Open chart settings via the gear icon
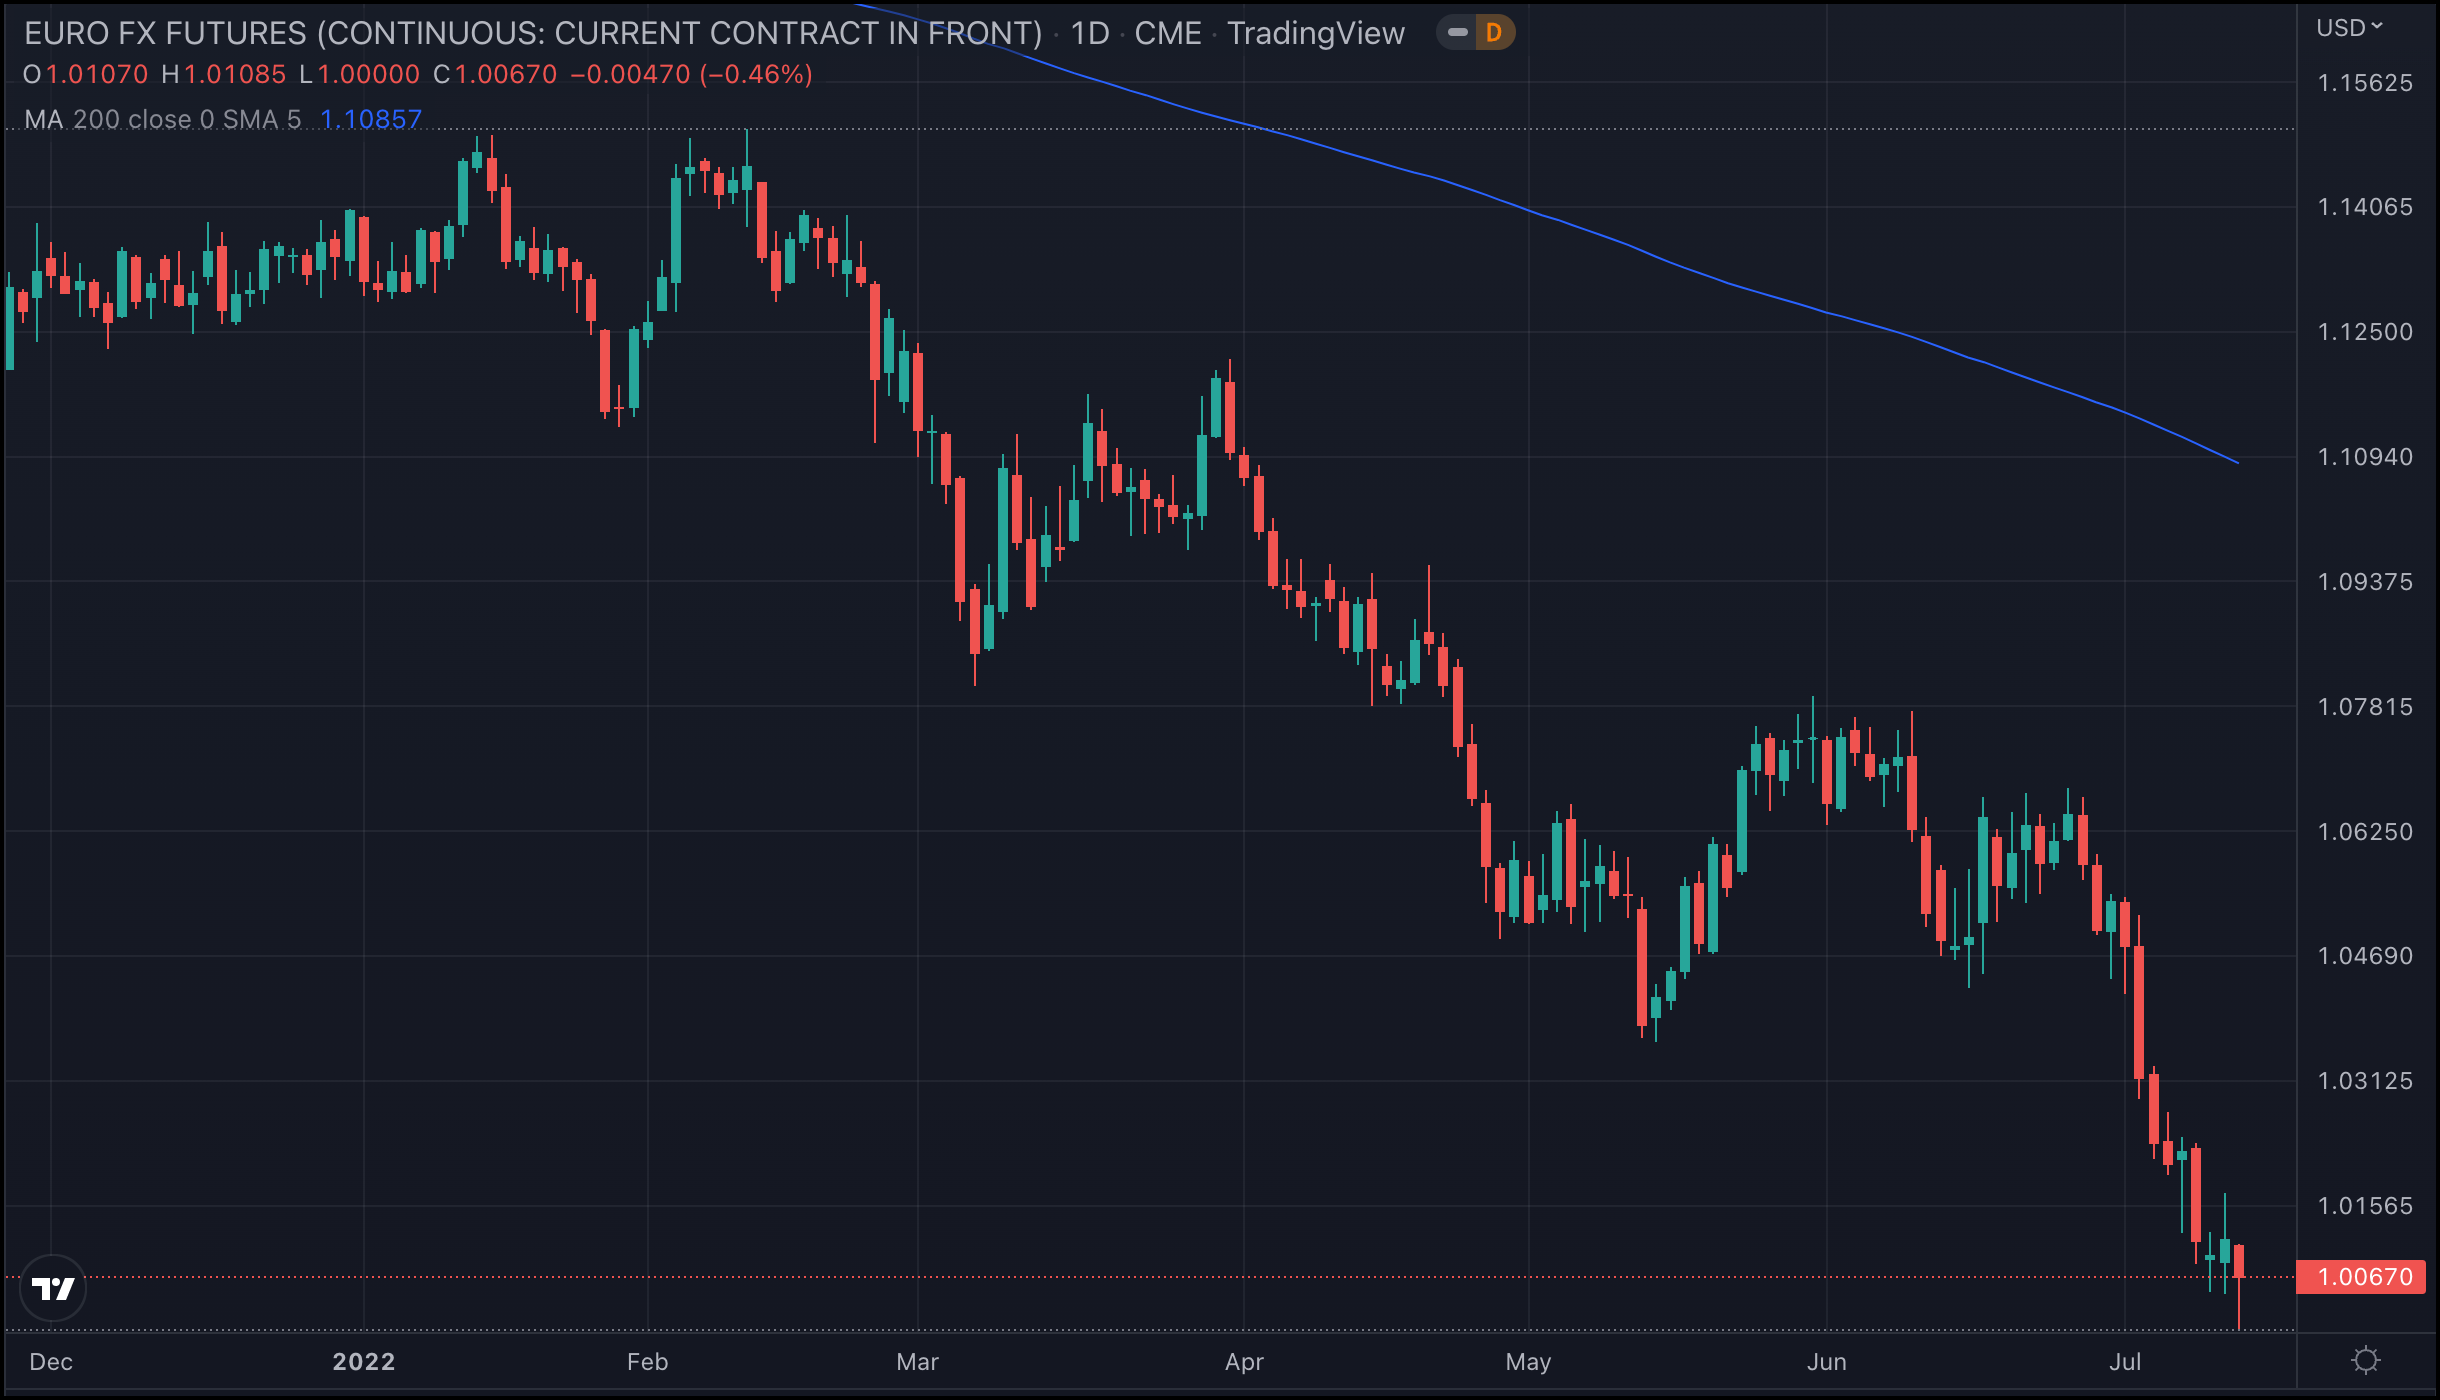This screenshot has height=1400, width=2440. coord(2366,1361)
